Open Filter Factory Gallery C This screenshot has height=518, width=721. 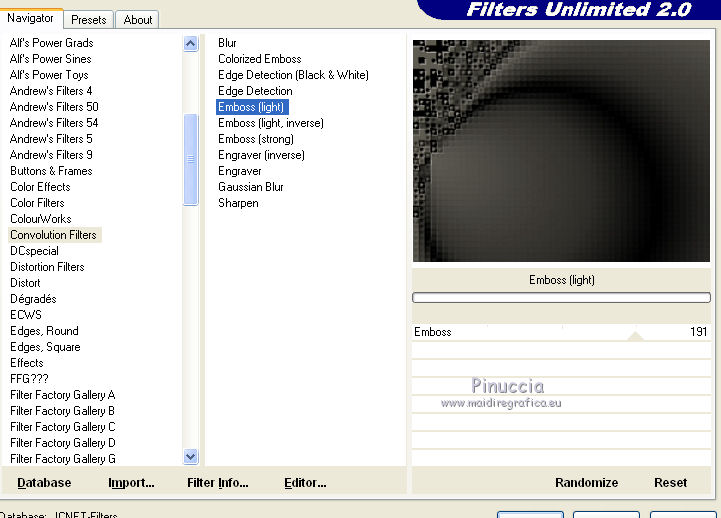[63, 427]
